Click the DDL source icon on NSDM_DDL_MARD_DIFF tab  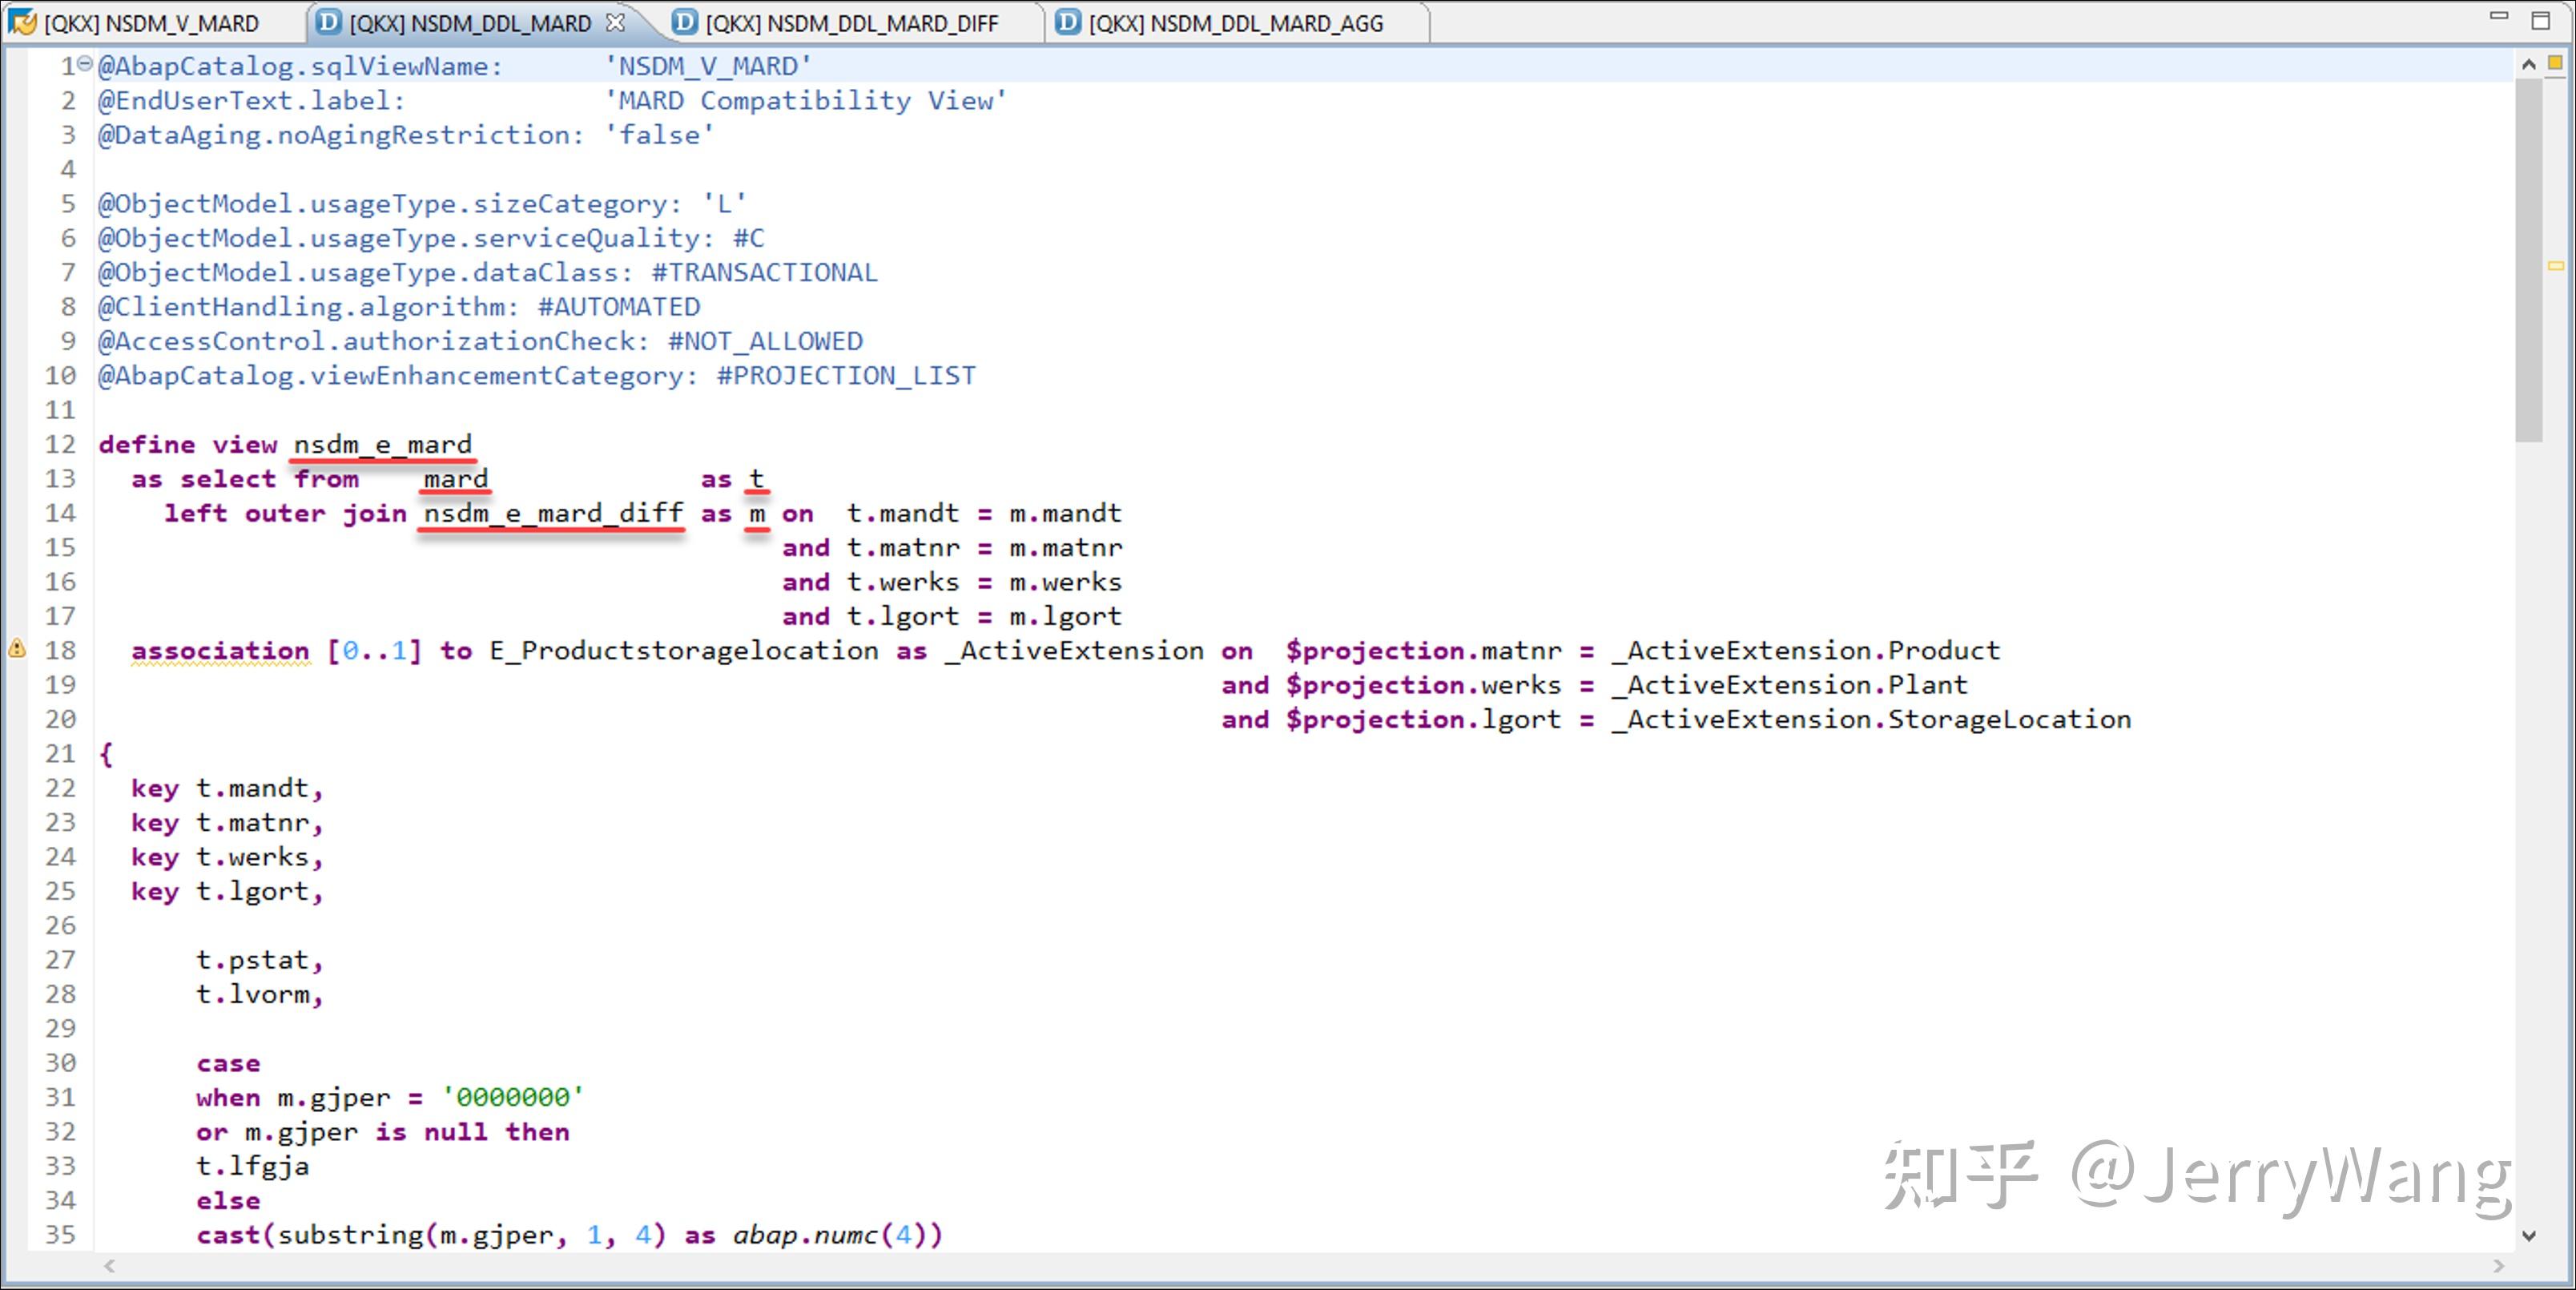[686, 22]
